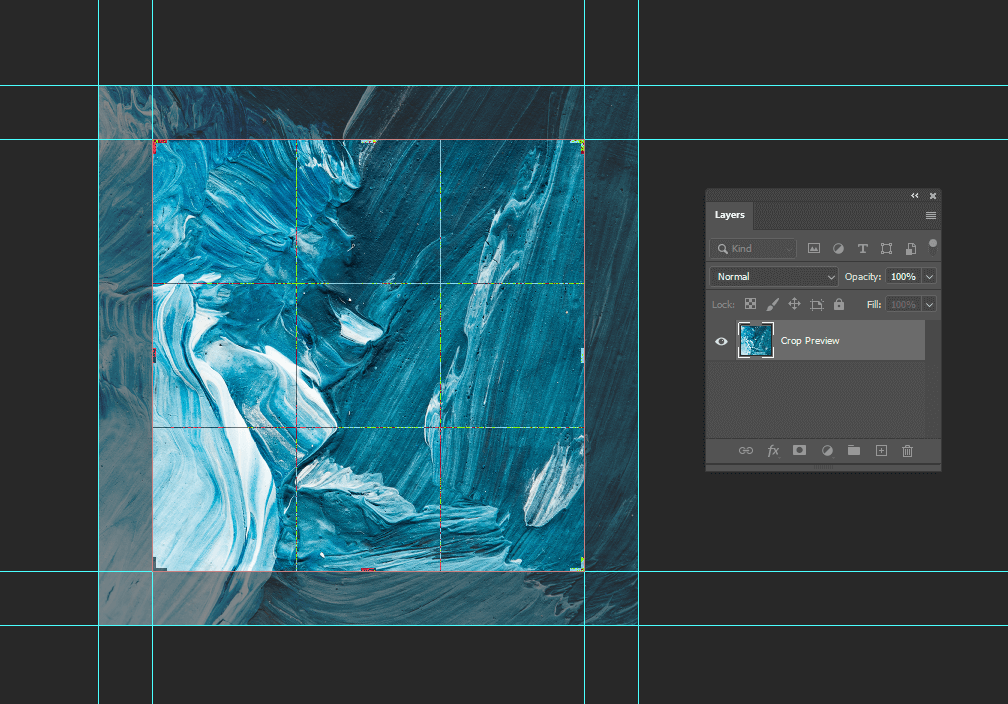The height and width of the screenshot is (704, 1008).
Task: Select the Crop Preview layer name
Action: coord(810,341)
